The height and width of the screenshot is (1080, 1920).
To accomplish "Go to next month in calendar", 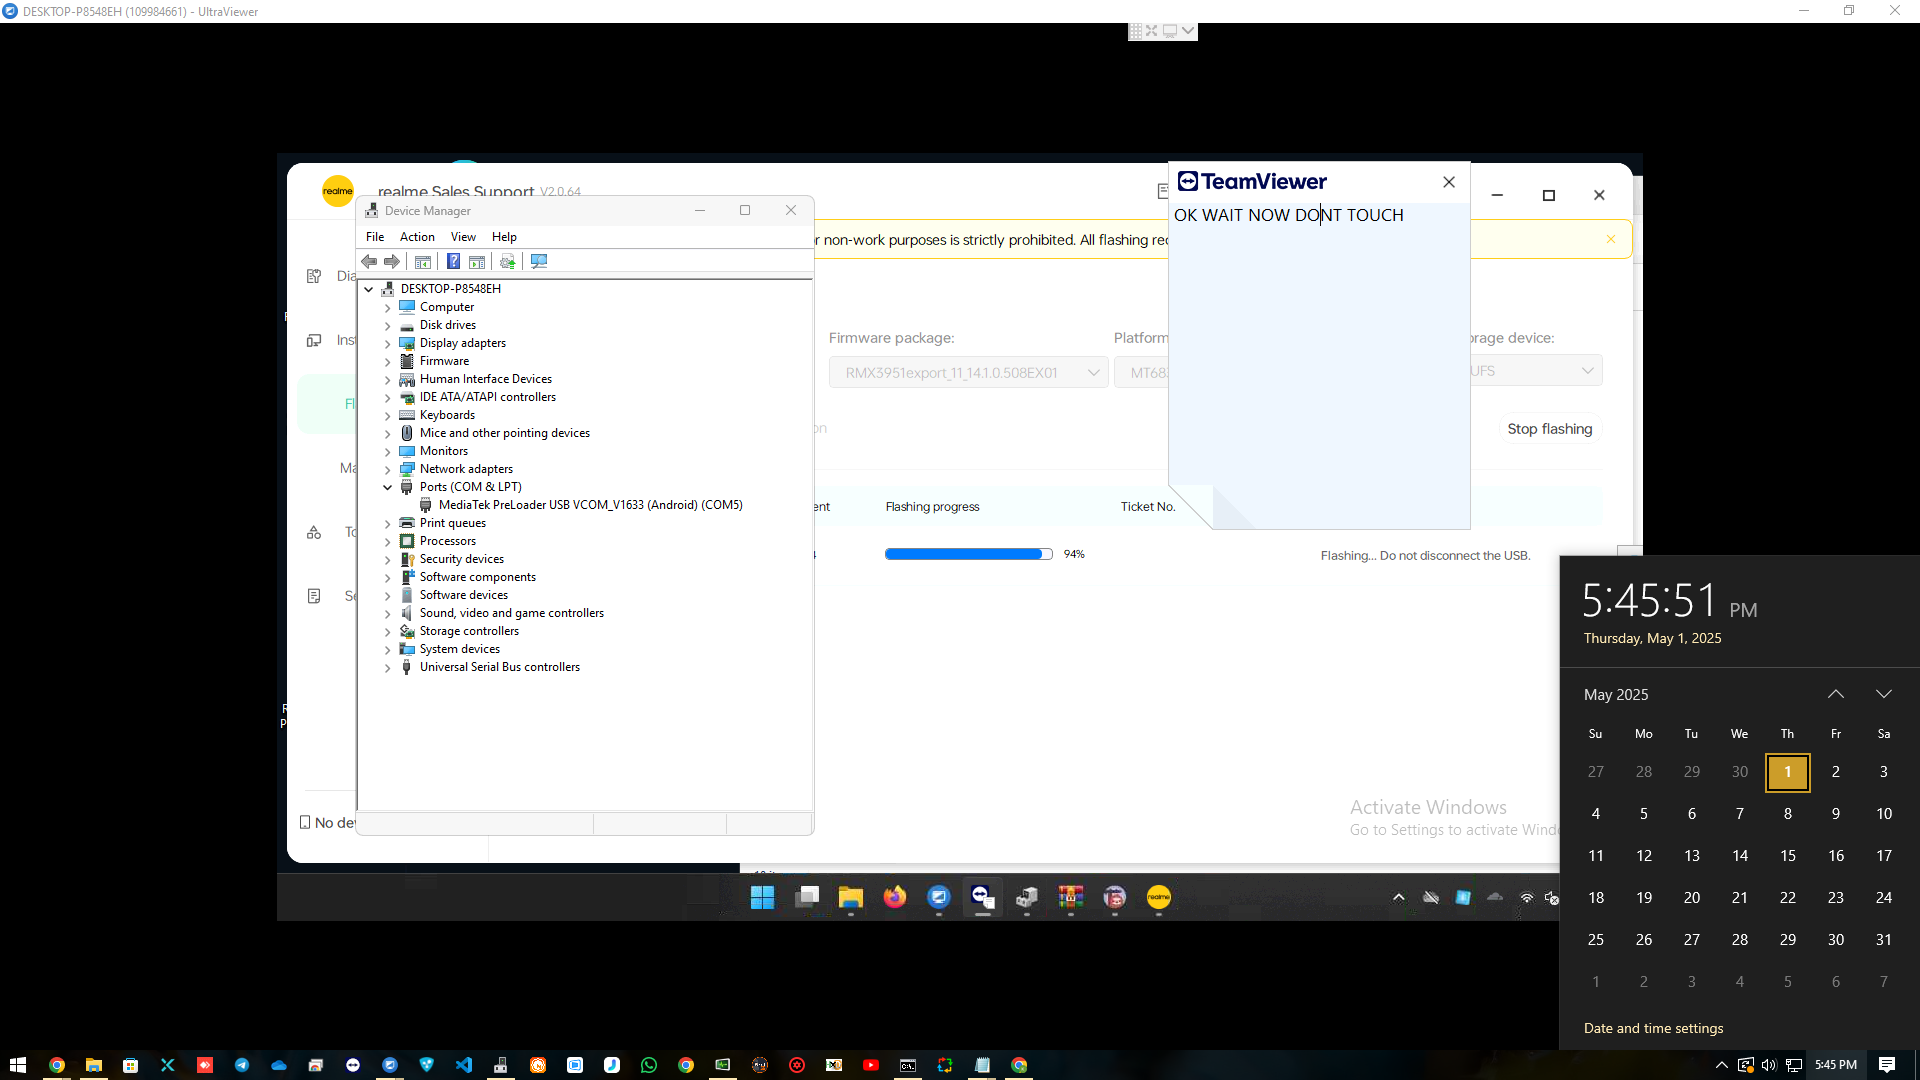I will coord(1883,694).
